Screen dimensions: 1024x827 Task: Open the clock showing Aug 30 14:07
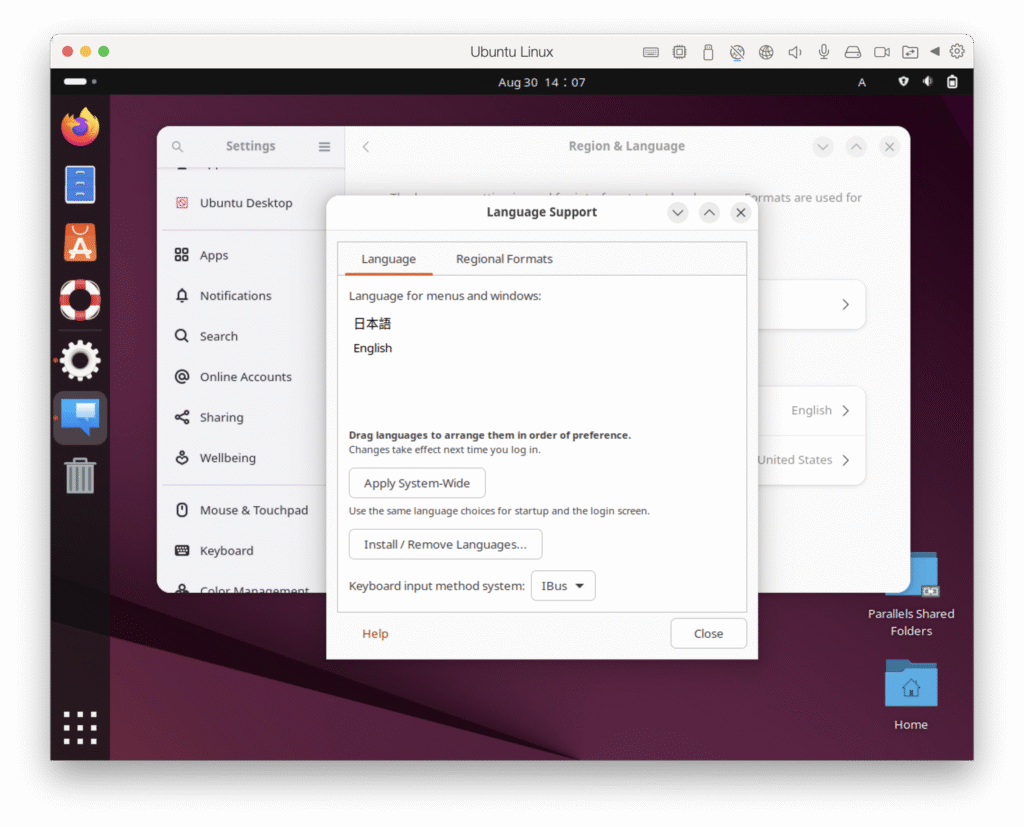pos(541,82)
